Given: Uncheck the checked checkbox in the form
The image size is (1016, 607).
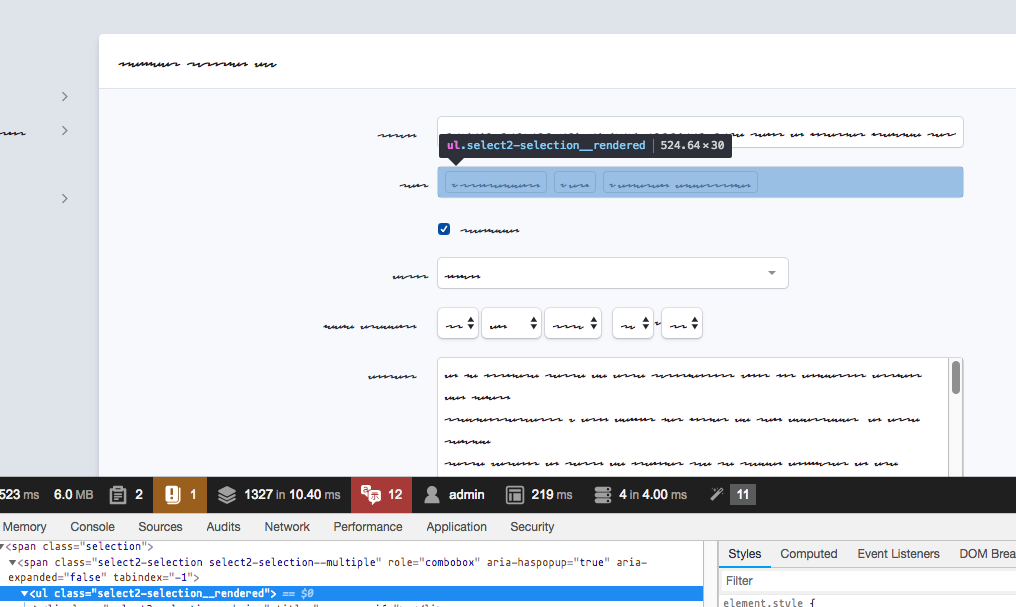Looking at the screenshot, I should pos(443,229).
